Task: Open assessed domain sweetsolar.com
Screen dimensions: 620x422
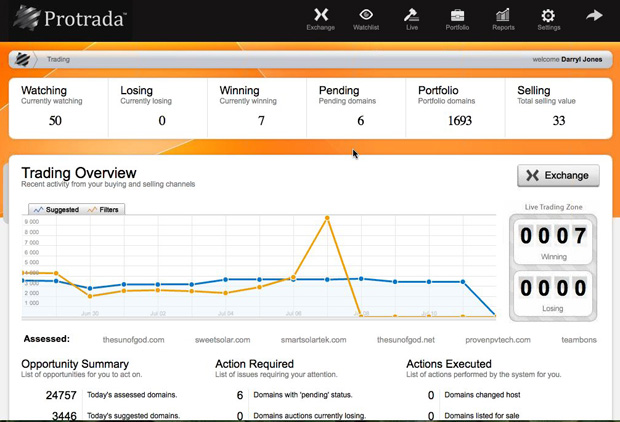Action: (x=223, y=340)
